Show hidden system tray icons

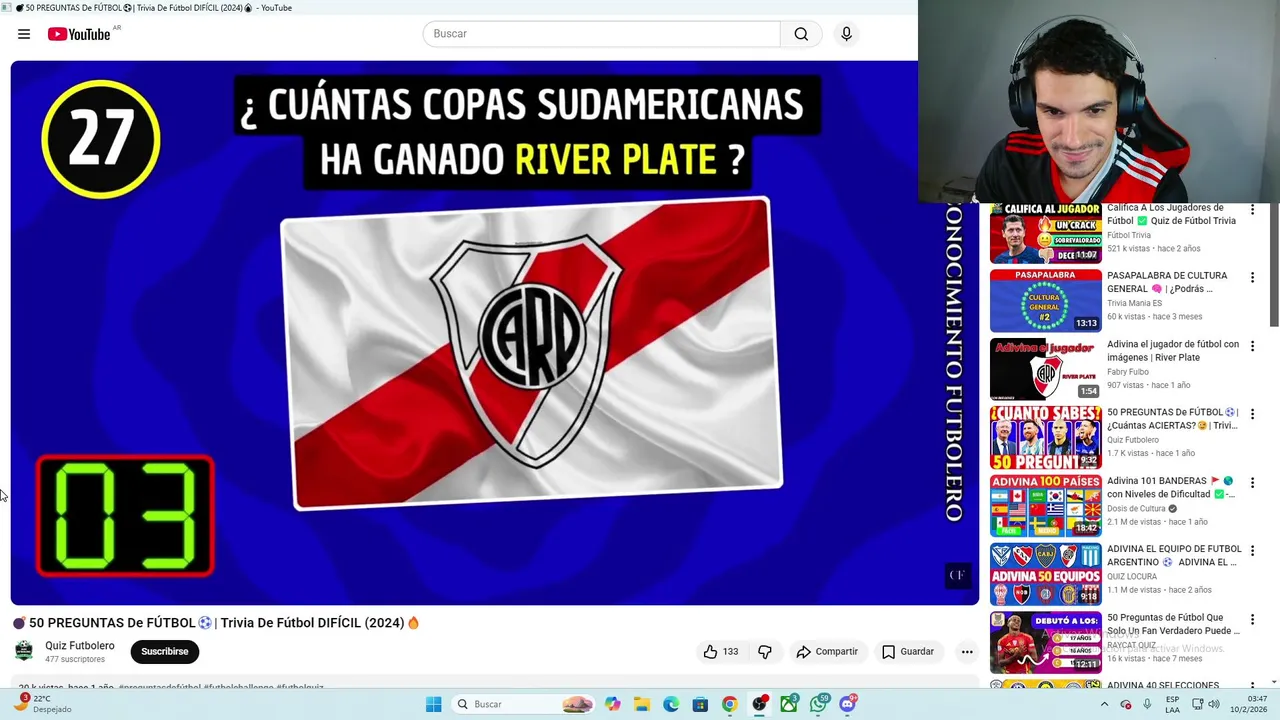1104,705
